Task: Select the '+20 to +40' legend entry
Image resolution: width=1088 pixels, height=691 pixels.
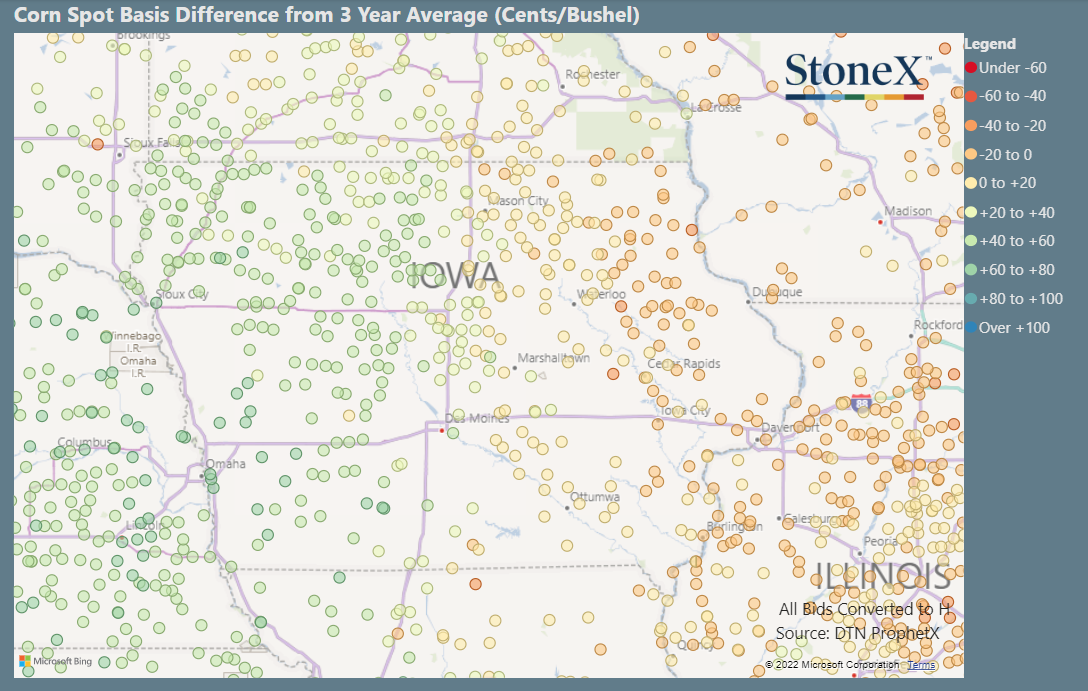Action: (1010, 212)
